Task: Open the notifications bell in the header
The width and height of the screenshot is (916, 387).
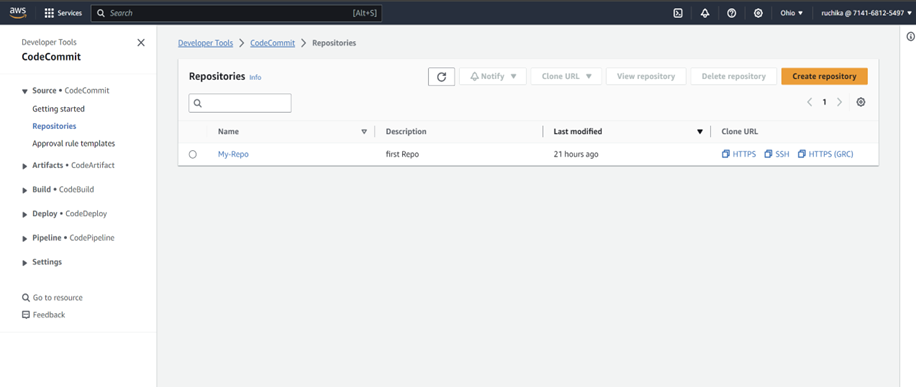Action: [705, 13]
